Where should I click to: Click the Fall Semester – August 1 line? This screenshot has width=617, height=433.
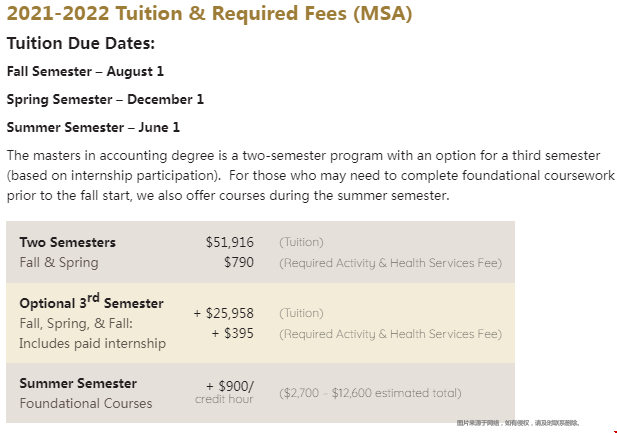pyautogui.click(x=85, y=72)
